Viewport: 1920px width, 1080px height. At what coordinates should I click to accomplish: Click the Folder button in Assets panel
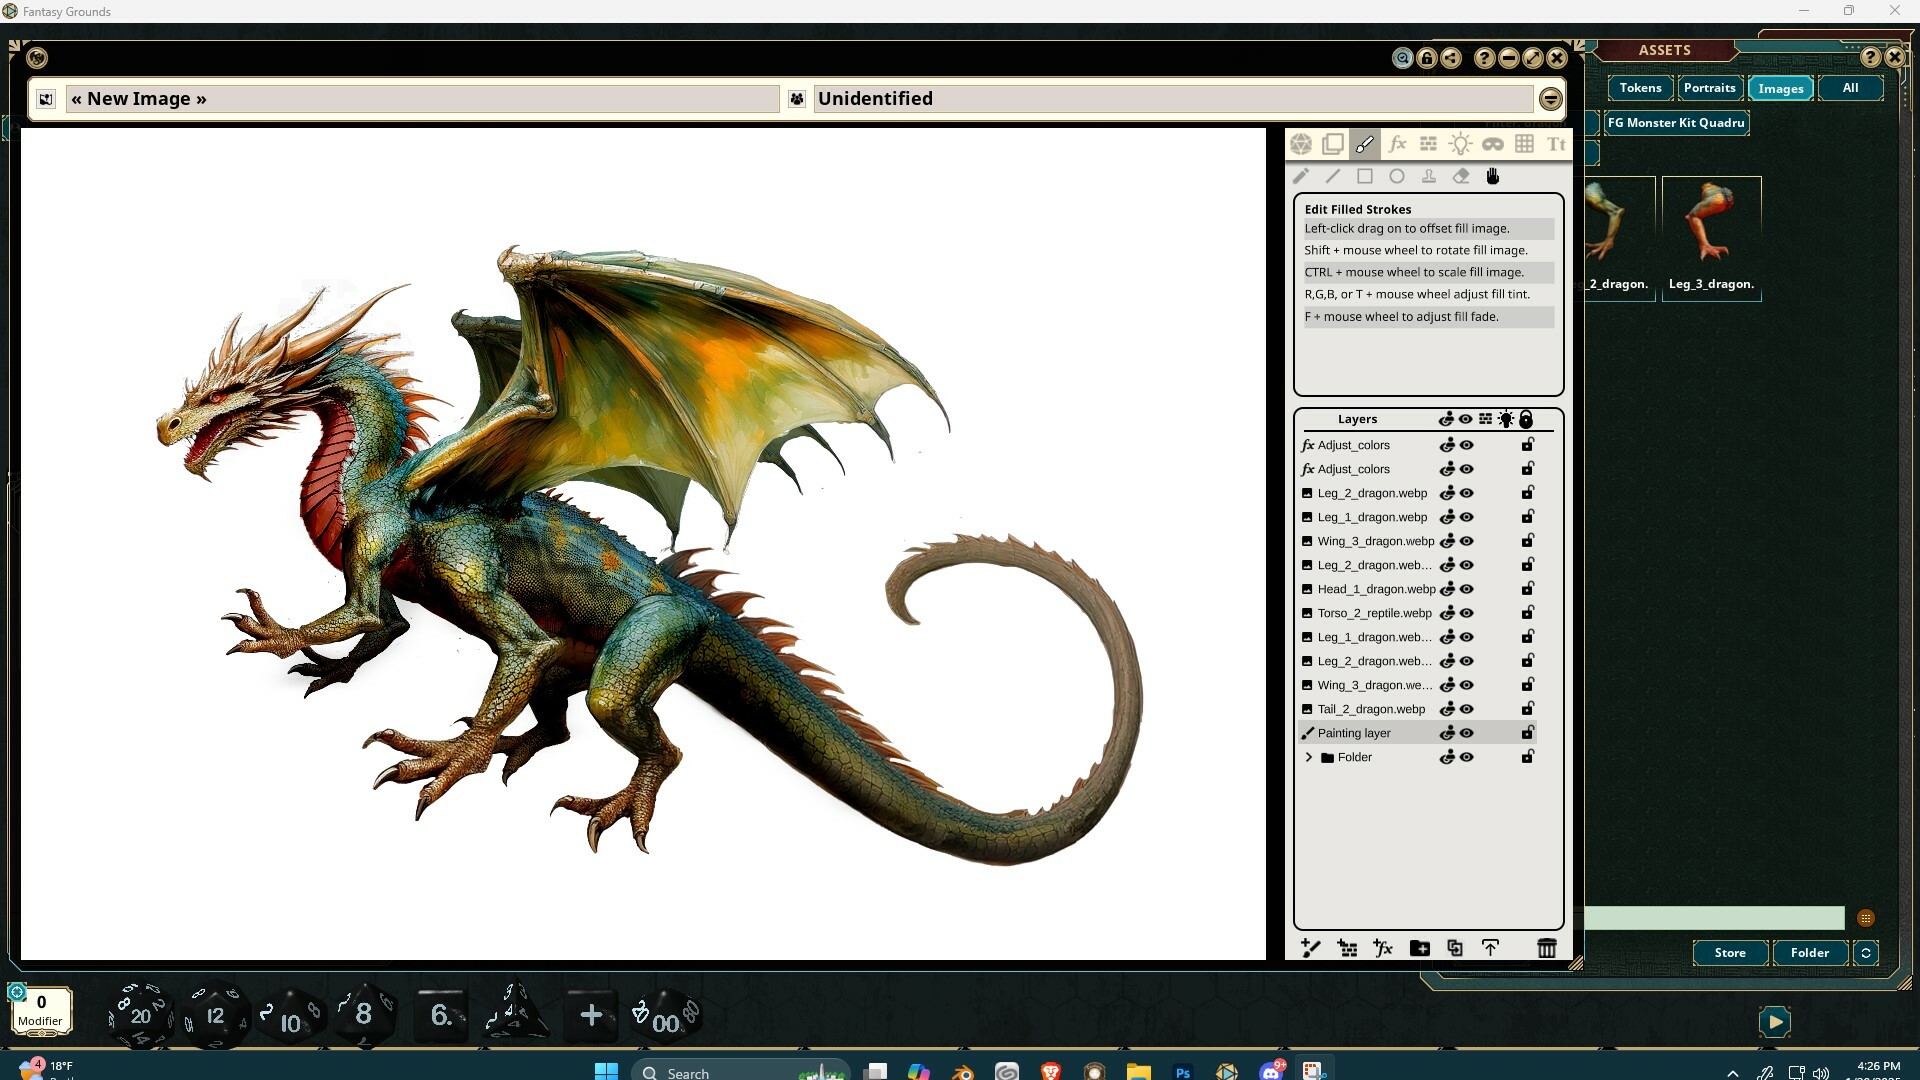[1808, 953]
